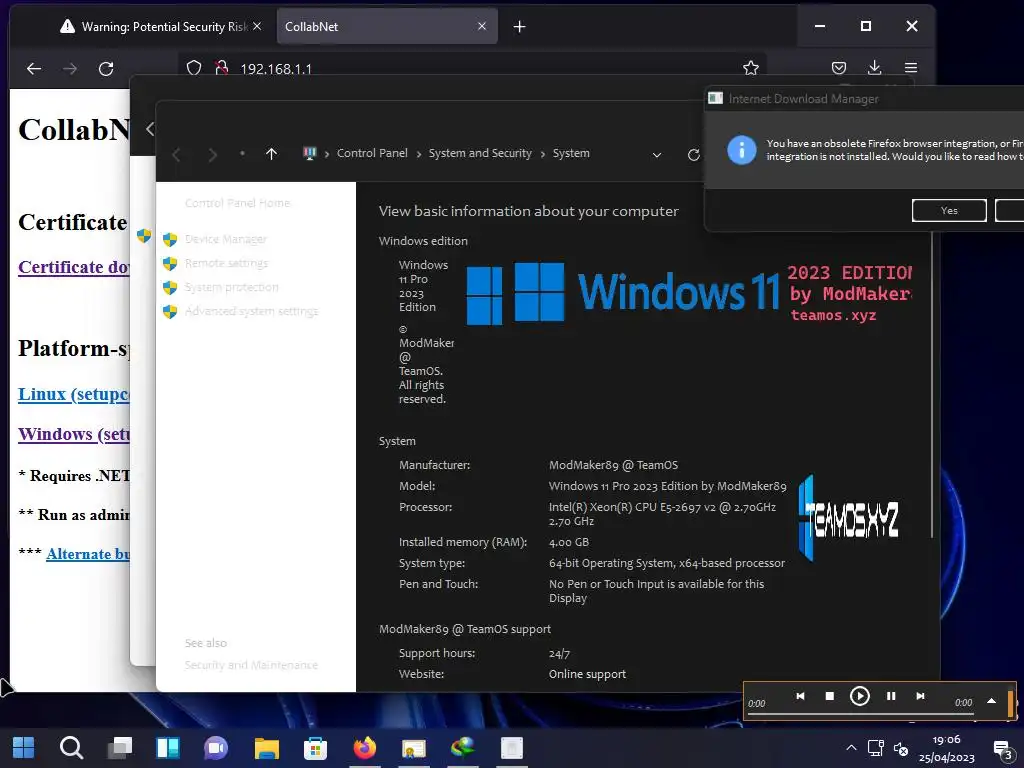Click the Online support website link
1024x768 pixels.
click(x=587, y=674)
